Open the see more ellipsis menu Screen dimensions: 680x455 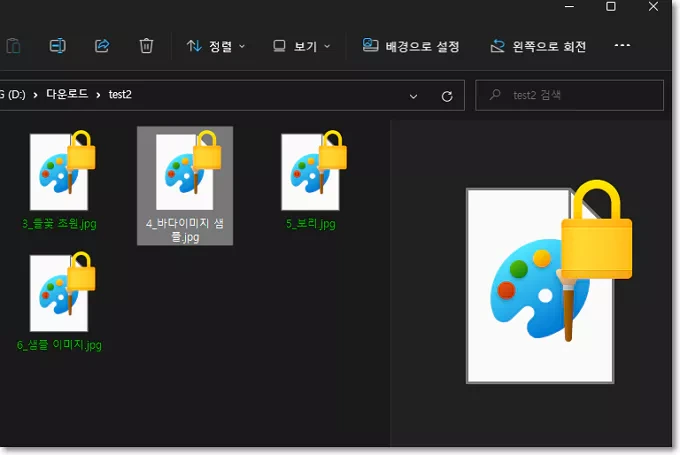(622, 45)
